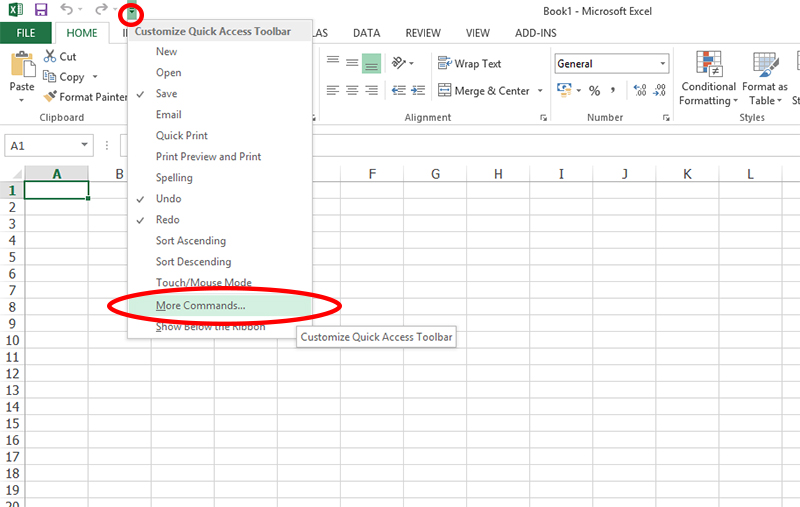
Task: Open the FILE tab
Action: [26, 33]
